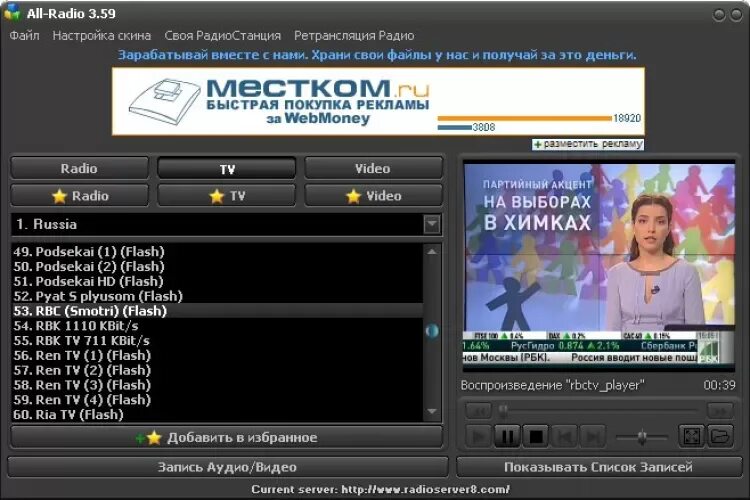Open favorite Video starred tab

coord(373,196)
